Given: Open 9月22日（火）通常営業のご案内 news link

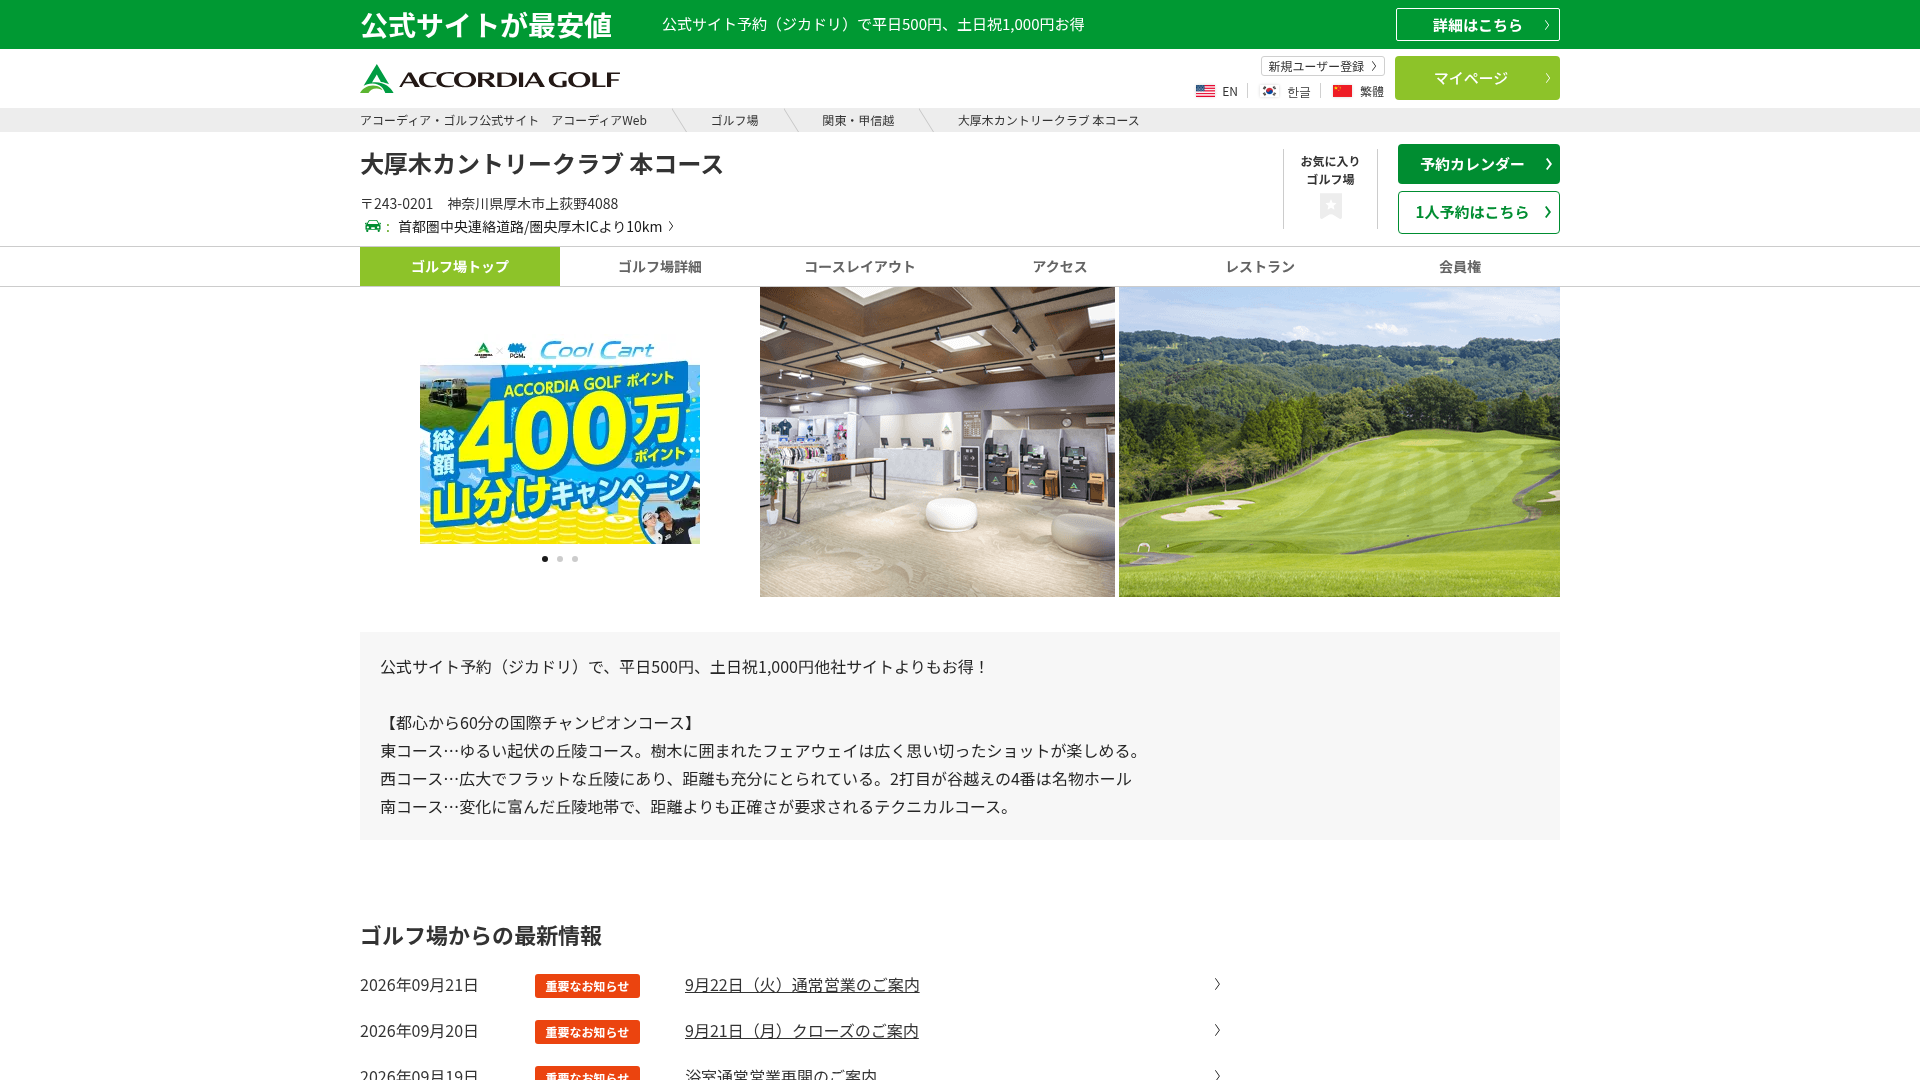Looking at the screenshot, I should (x=802, y=985).
